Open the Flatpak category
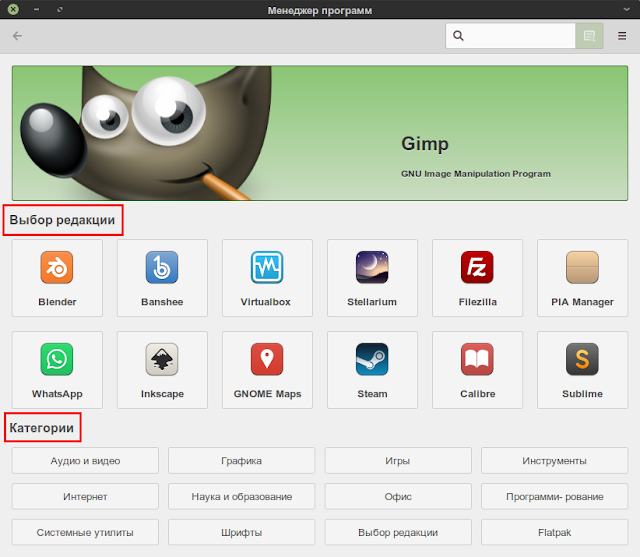The image size is (640, 557). click(x=554, y=533)
